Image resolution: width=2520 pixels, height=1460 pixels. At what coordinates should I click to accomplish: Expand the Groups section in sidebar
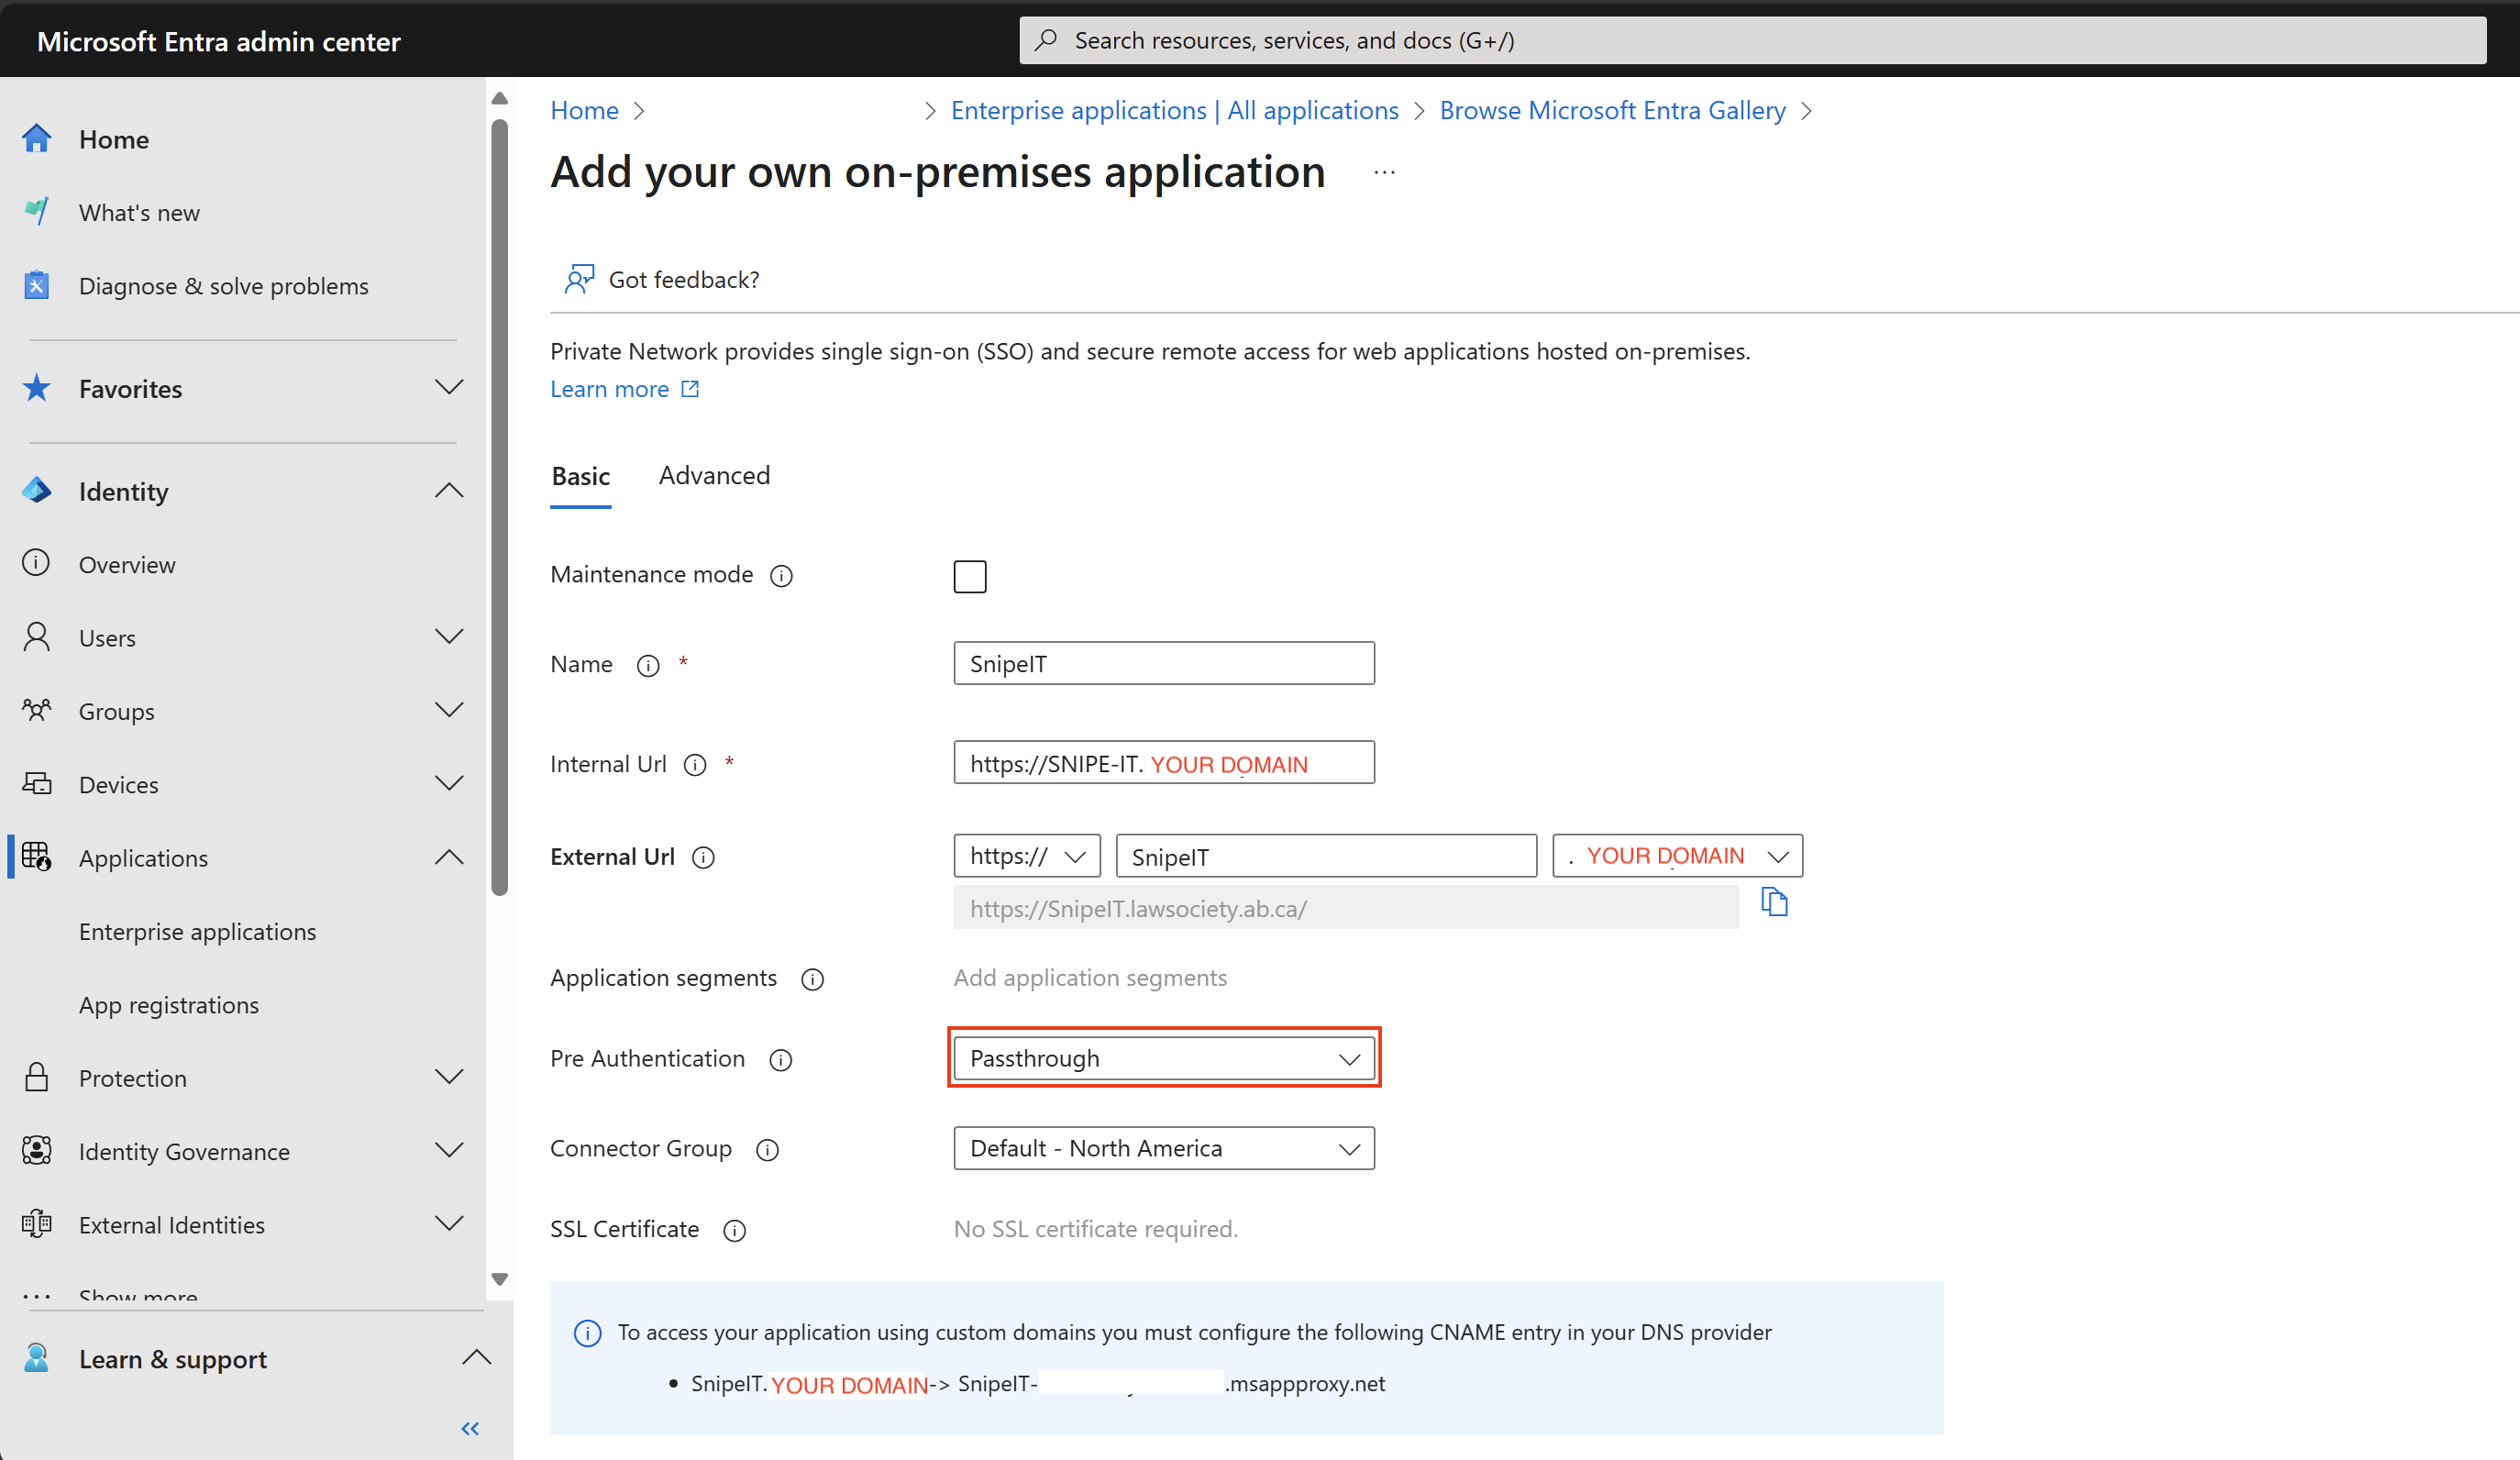point(450,710)
